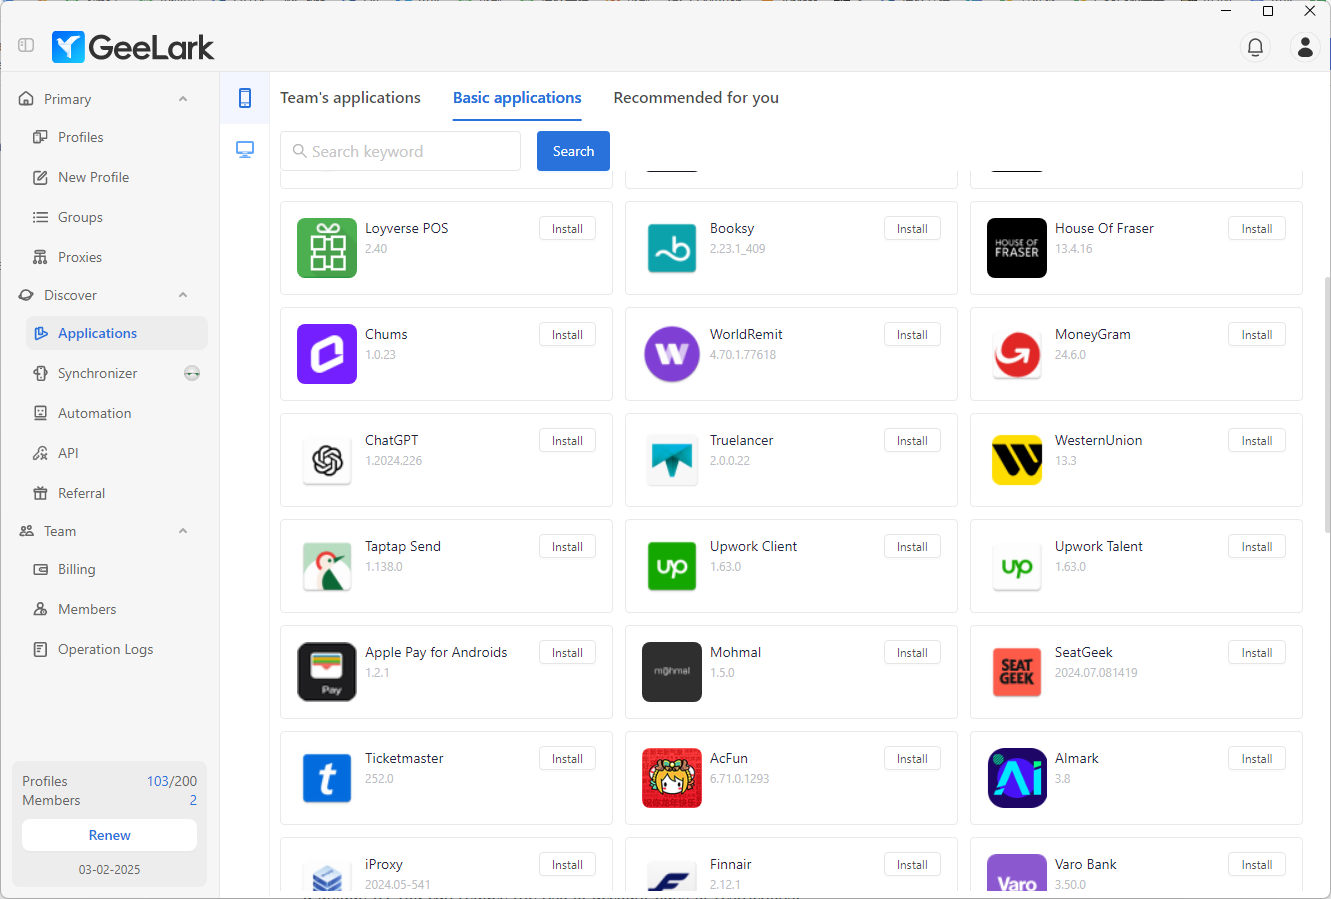
Task: Install WesternUnion
Action: point(1257,441)
